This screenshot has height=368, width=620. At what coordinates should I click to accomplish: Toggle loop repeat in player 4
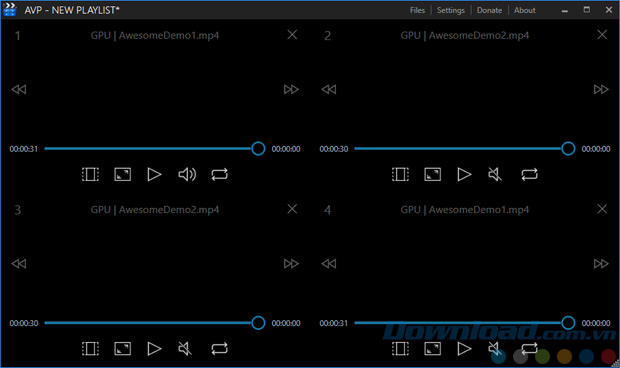529,349
